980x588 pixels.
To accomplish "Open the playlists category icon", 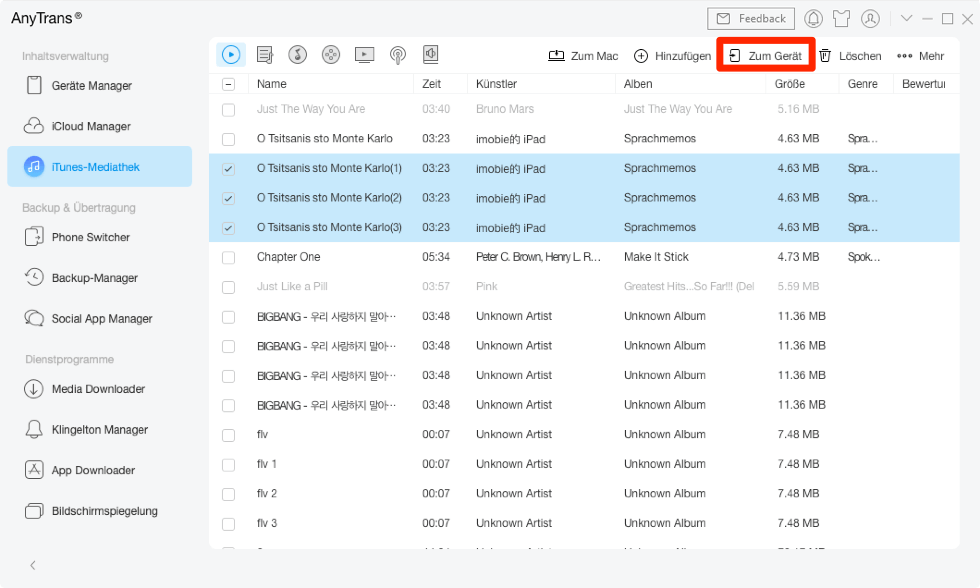I will [264, 55].
